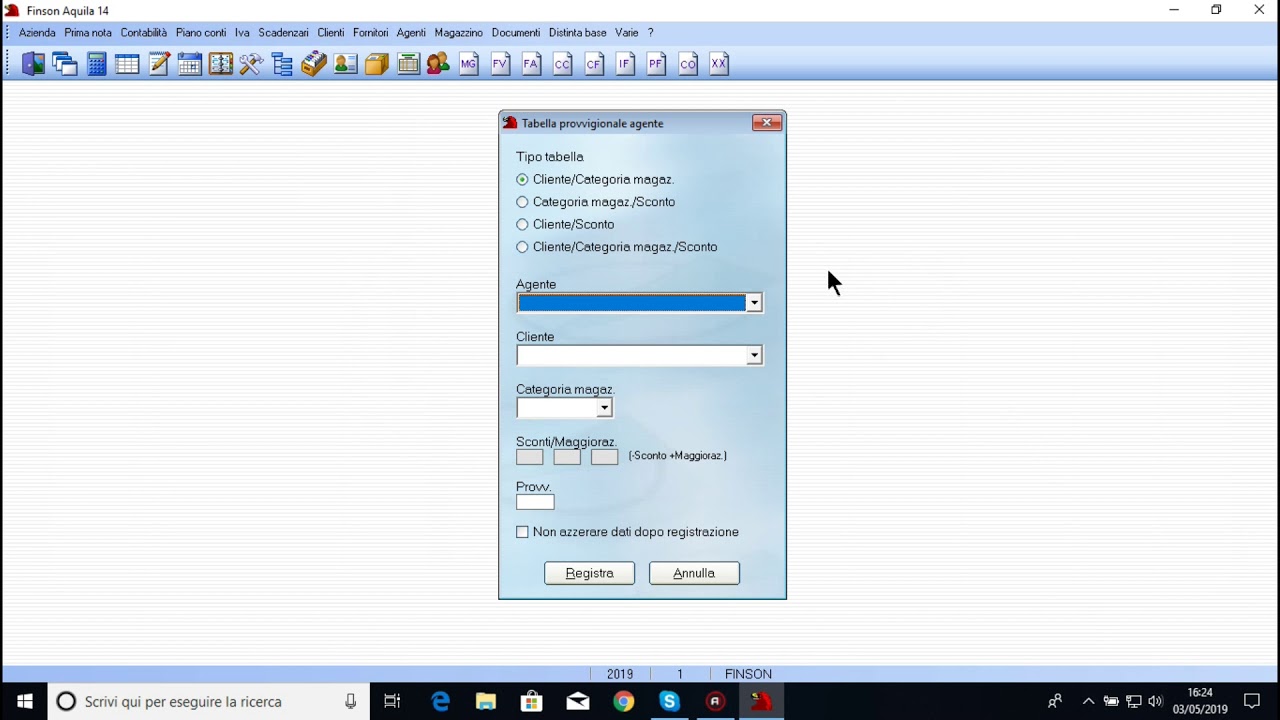Open the Contabilità menu
The height and width of the screenshot is (720, 1280).
pyautogui.click(x=144, y=33)
